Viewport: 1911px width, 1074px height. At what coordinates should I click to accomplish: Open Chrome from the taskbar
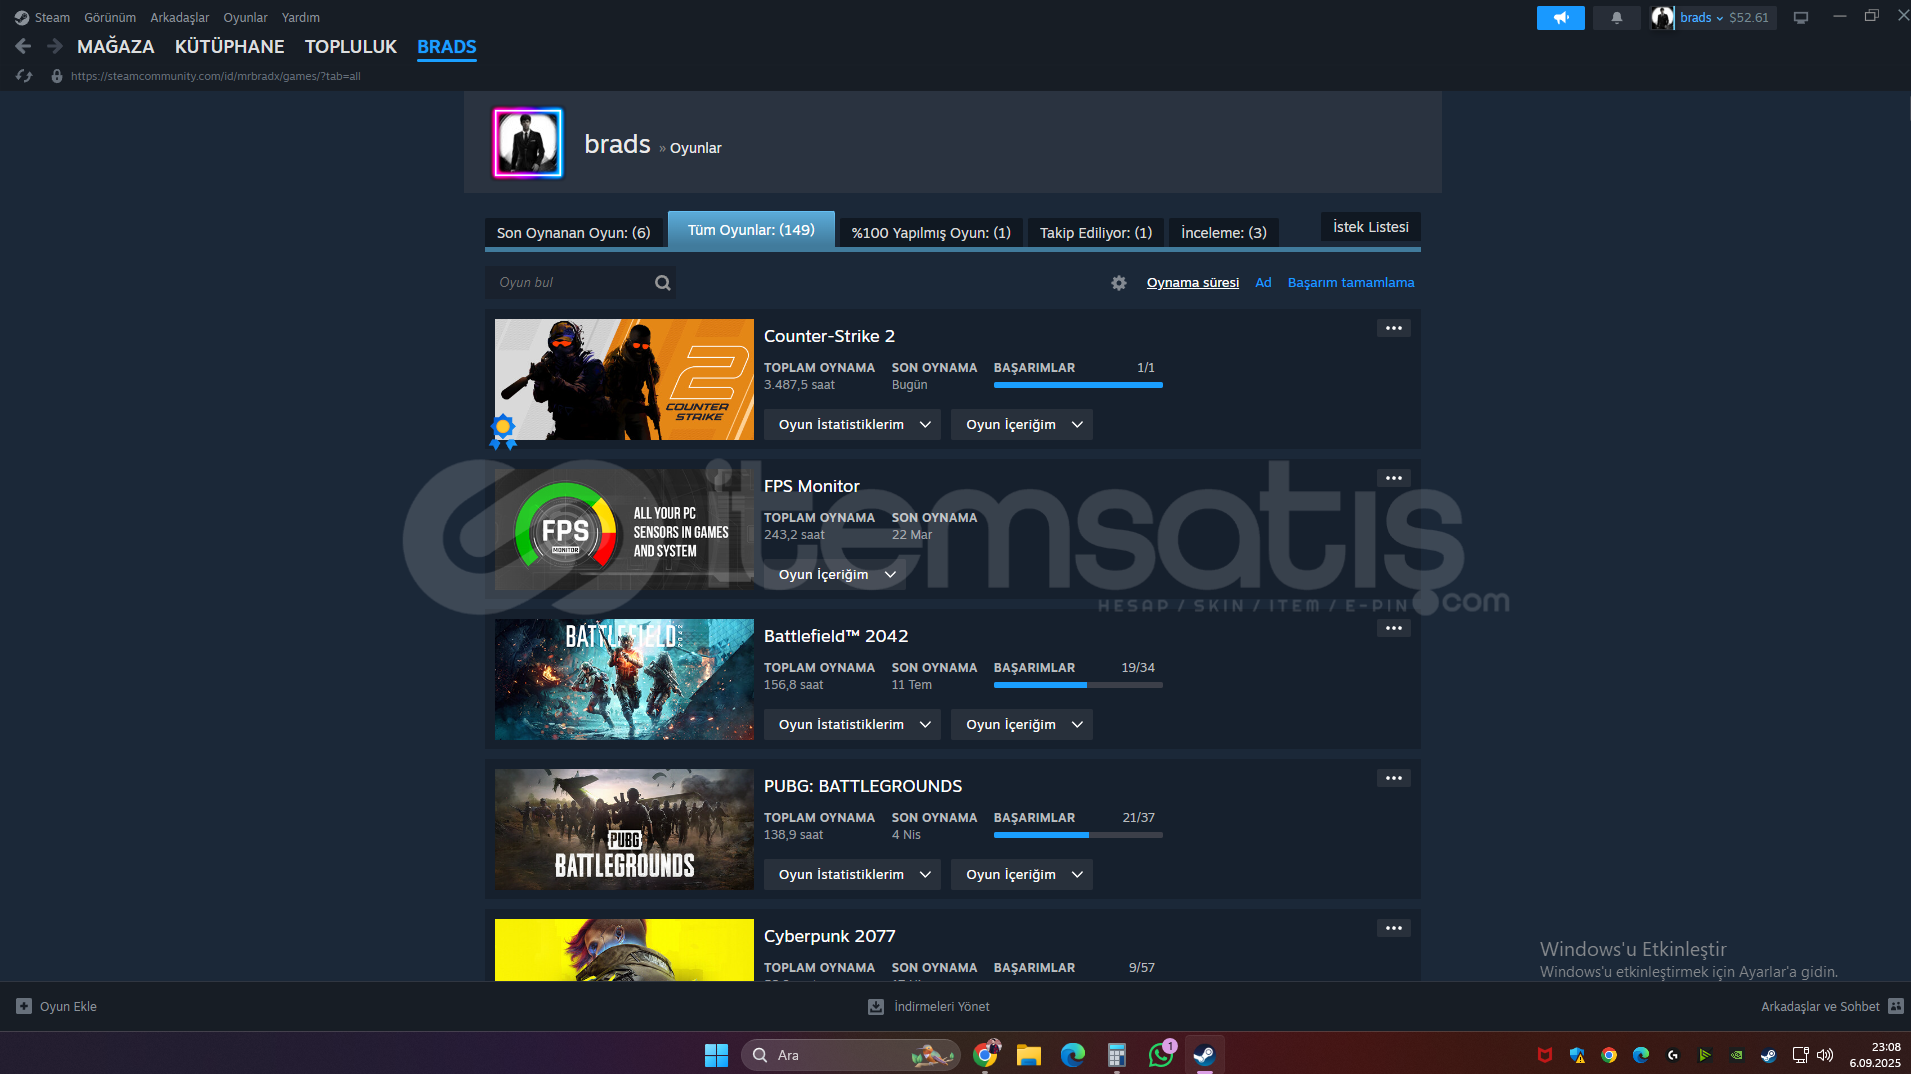tap(985, 1055)
